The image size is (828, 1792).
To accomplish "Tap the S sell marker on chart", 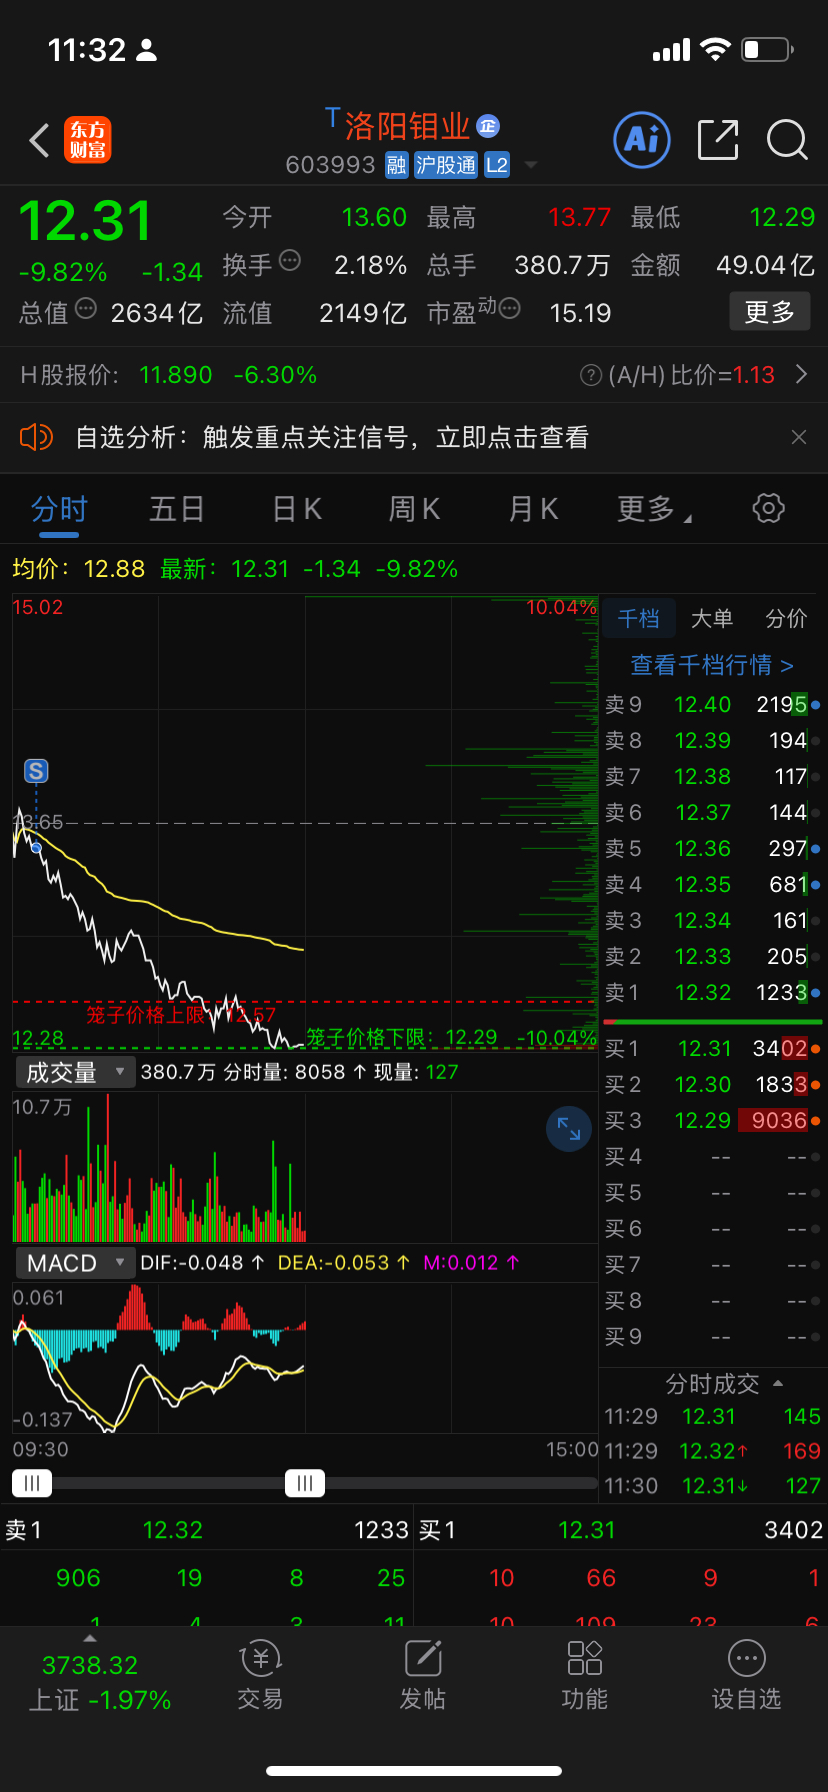I will tap(36, 771).
